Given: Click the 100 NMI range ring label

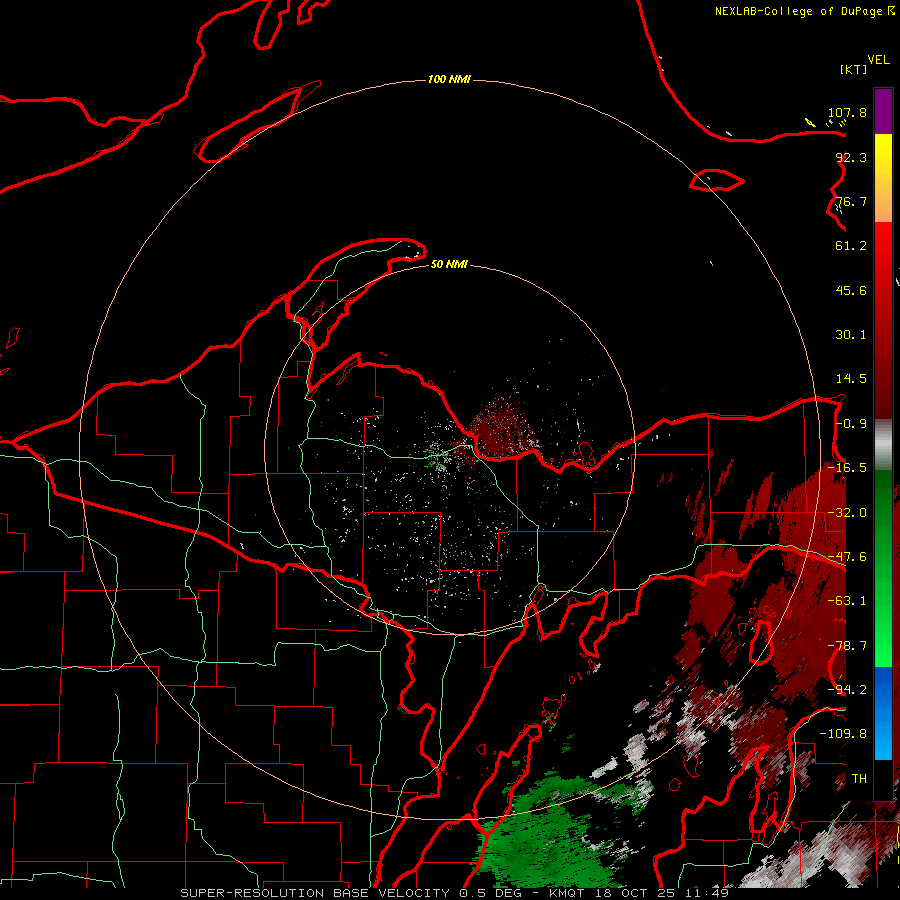Looking at the screenshot, I should click(449, 79).
